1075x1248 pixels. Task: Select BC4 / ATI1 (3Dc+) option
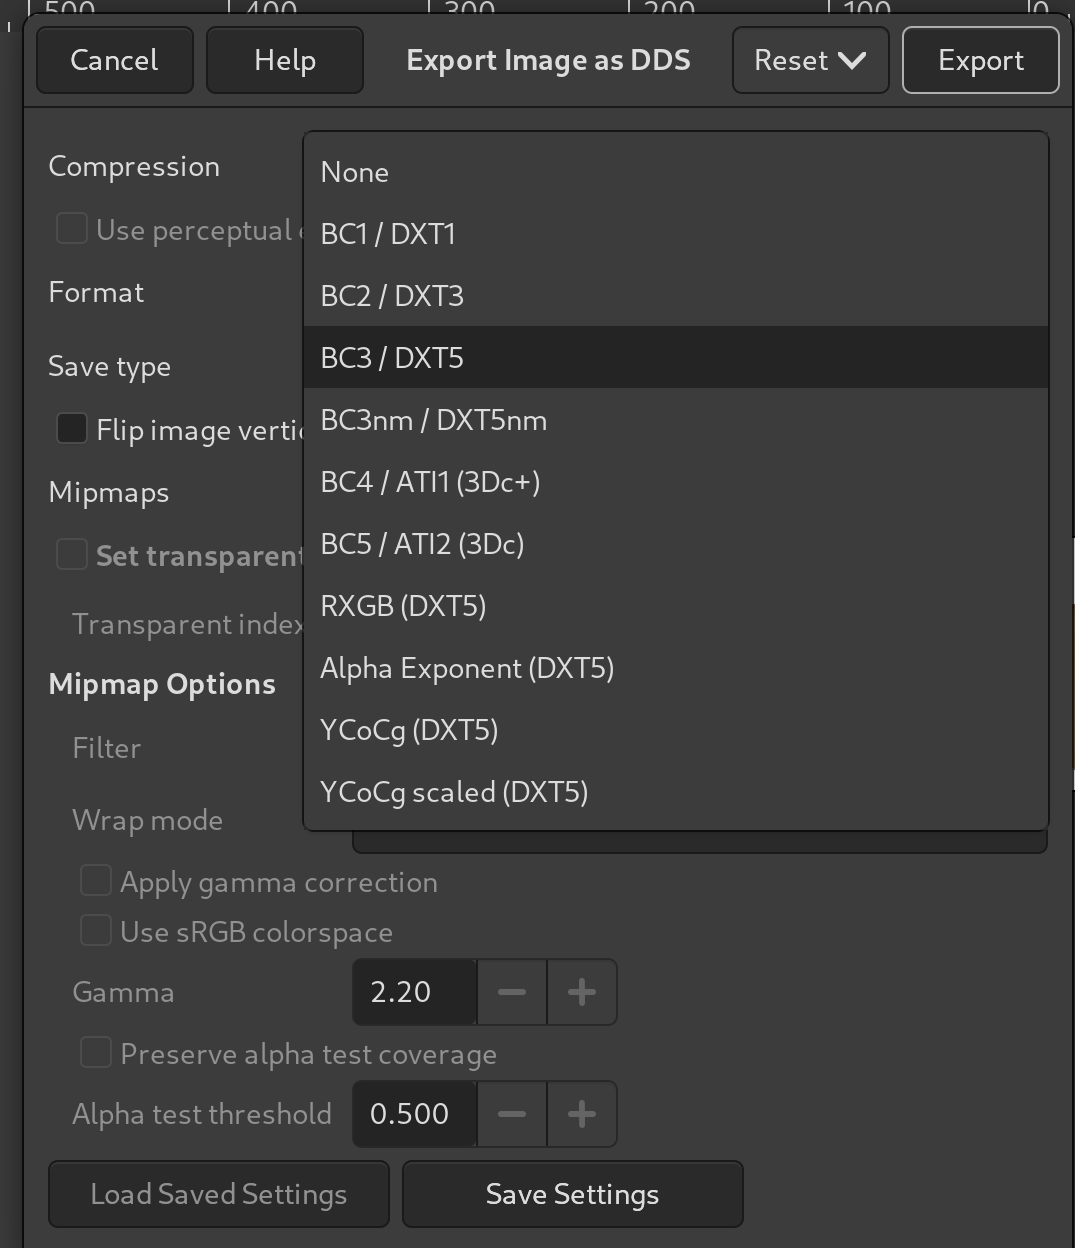tap(676, 482)
